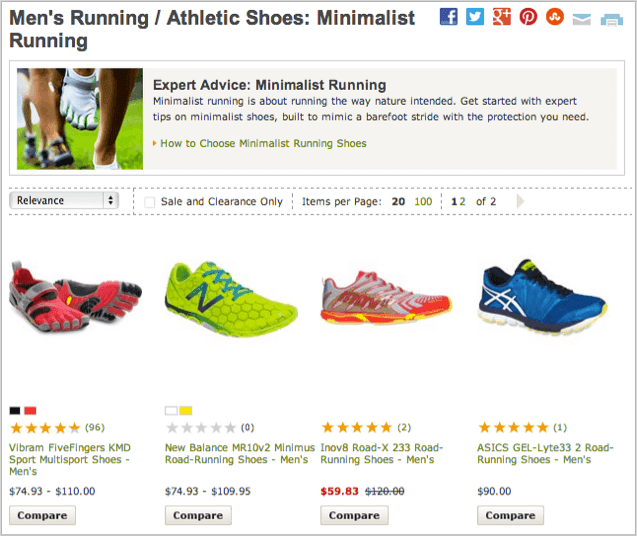Share via the Twitter icon
The image size is (637, 536).
(475, 17)
